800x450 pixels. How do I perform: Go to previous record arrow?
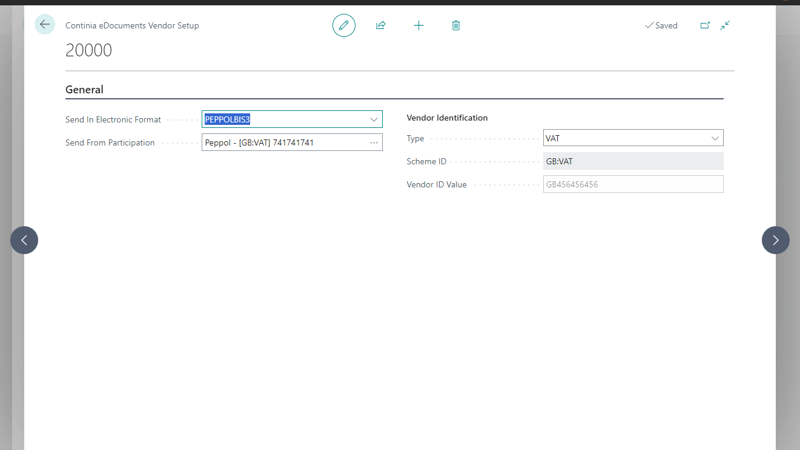point(24,240)
